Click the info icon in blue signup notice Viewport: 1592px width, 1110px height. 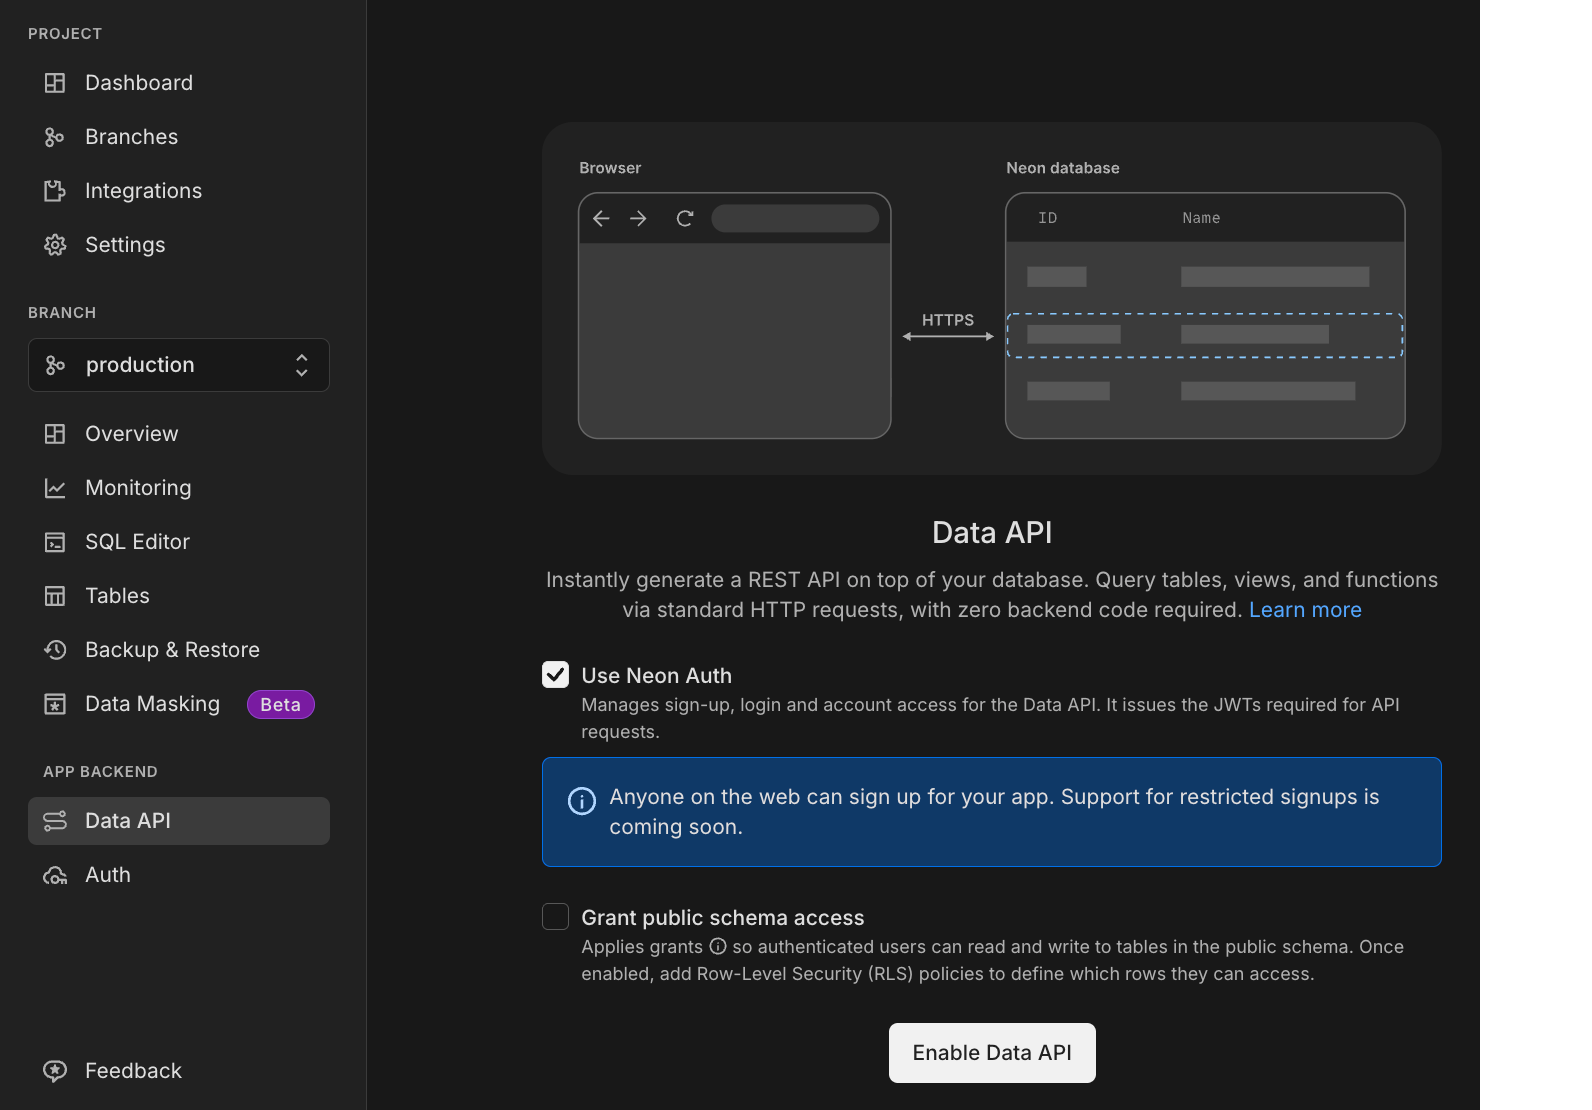pos(582,801)
